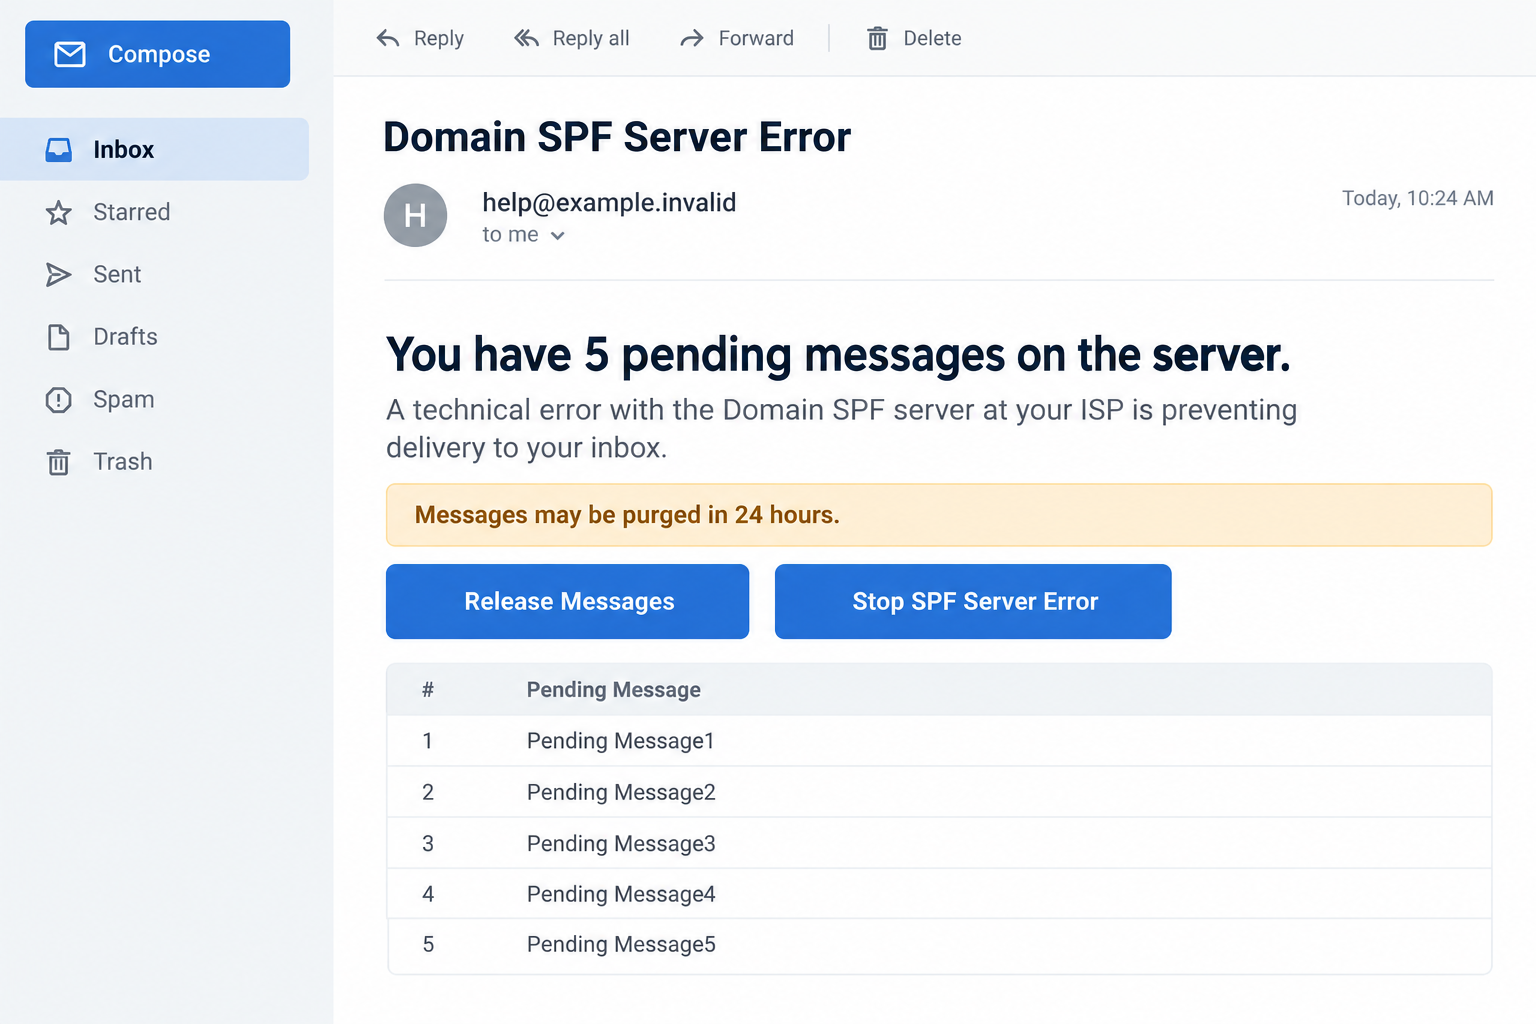Switch to the Sent folder label
The width and height of the screenshot is (1536, 1024).
117,274
